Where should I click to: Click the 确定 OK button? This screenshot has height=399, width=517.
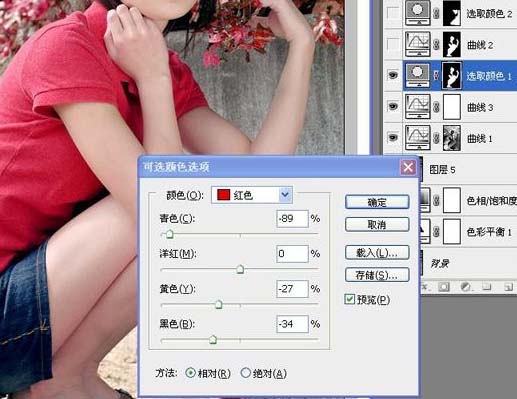coord(377,202)
